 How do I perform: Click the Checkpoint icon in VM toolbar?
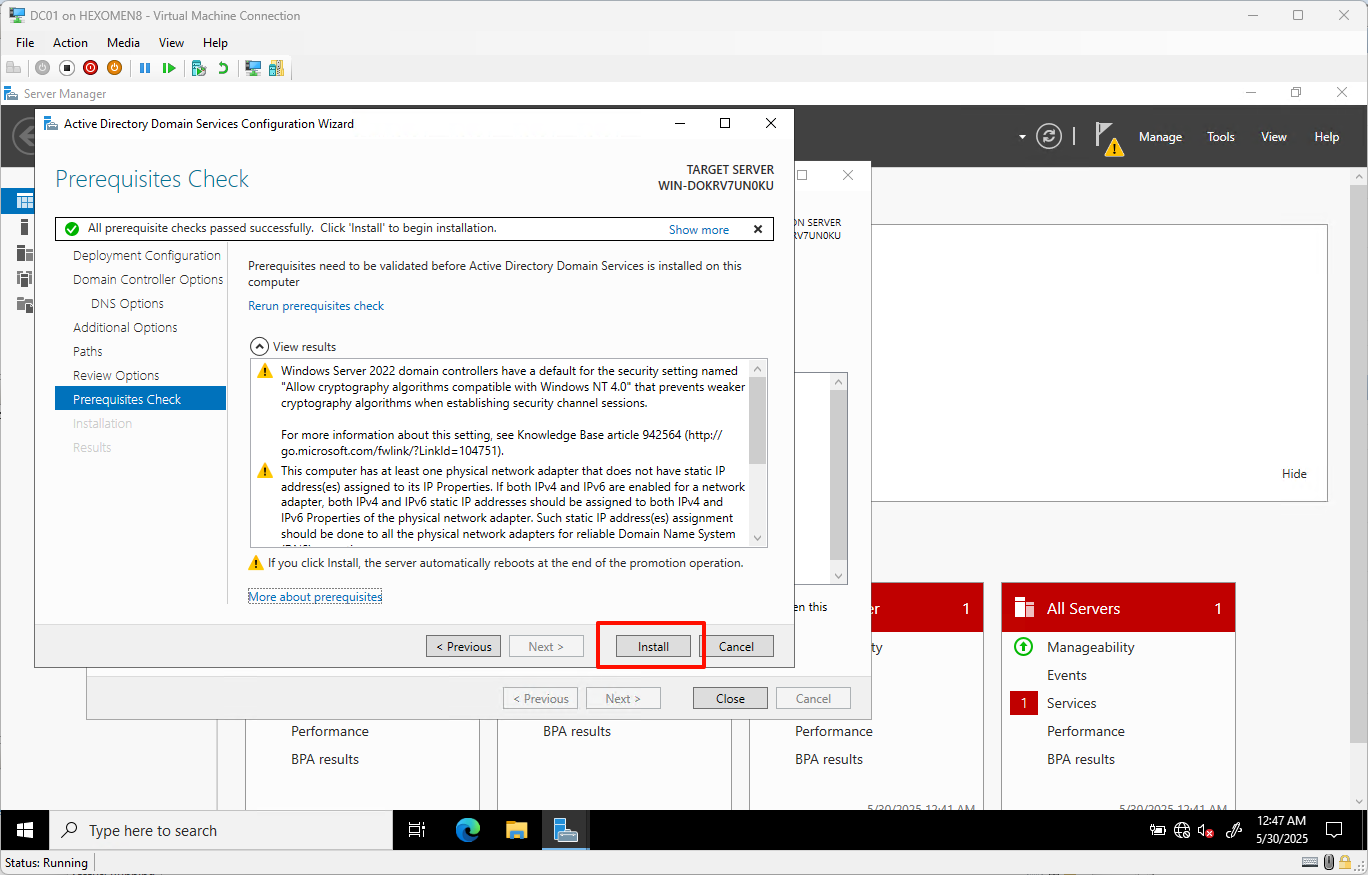coord(199,68)
